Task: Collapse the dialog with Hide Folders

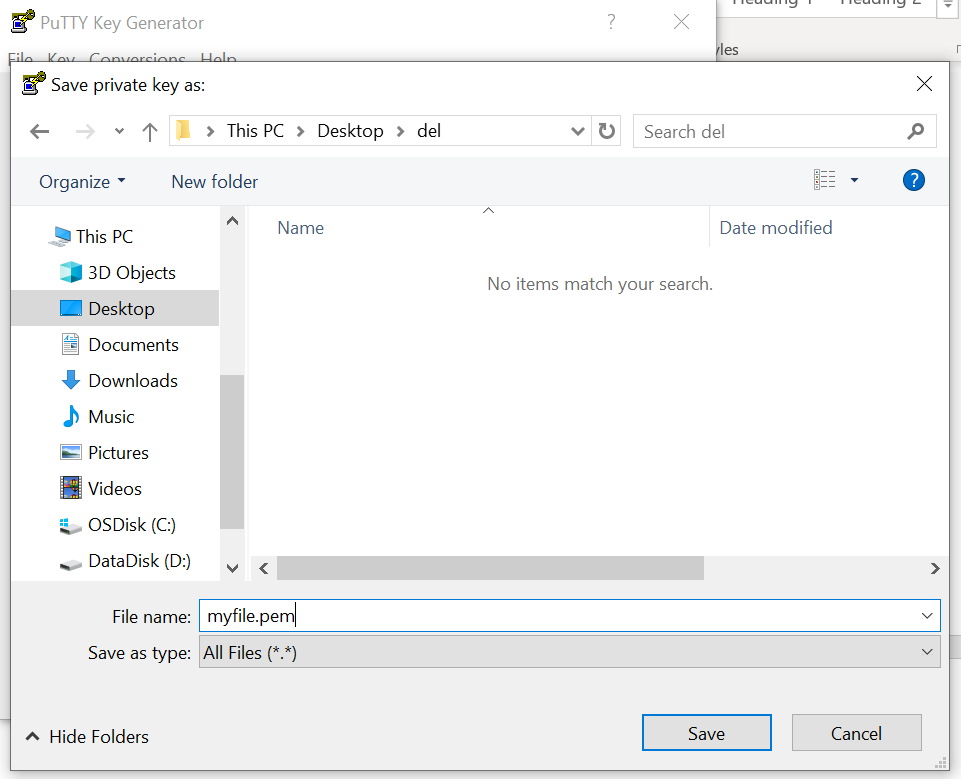Action: coord(88,736)
